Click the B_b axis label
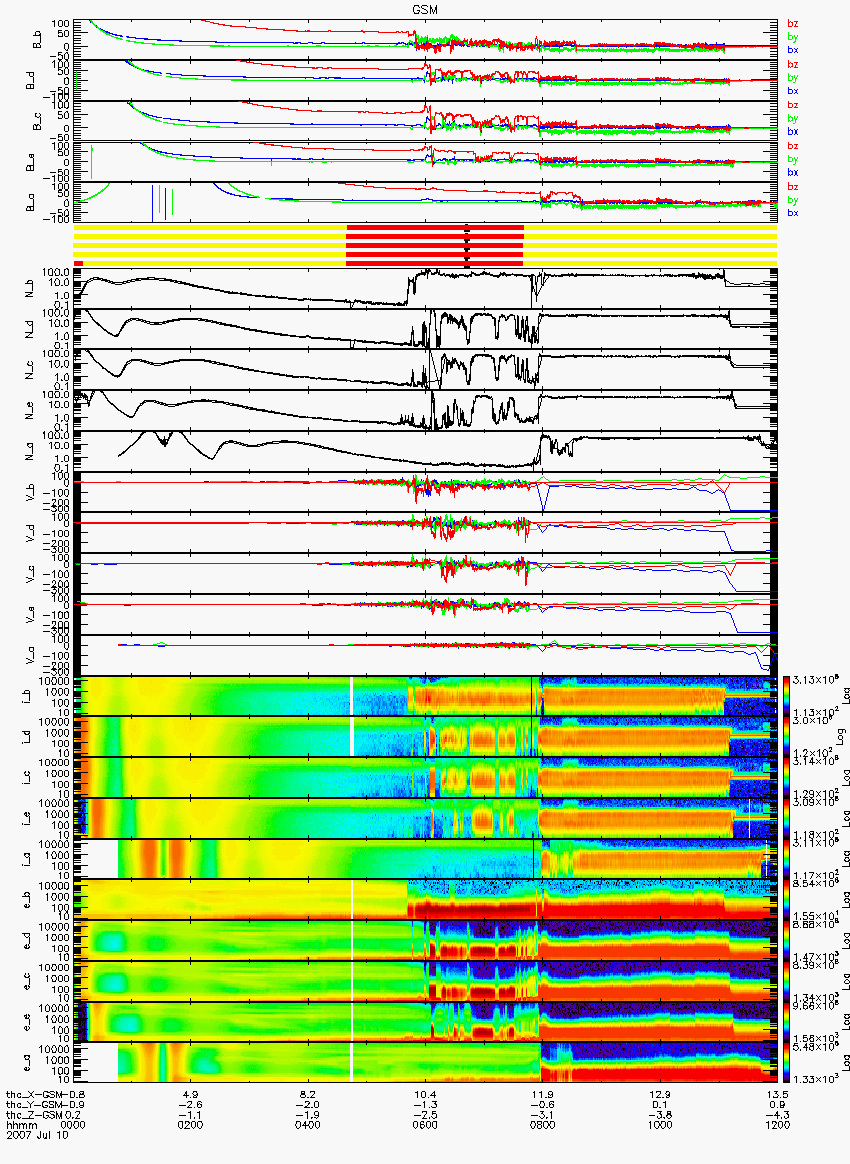The image size is (850, 1164). 39,39
